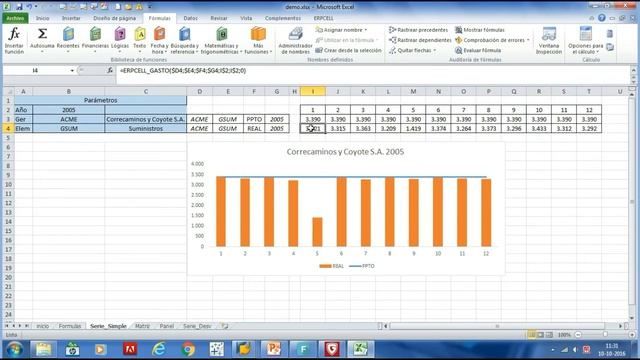Image resolution: width=640 pixels, height=360 pixels.
Task: Switch to the Datos ribbon tab
Action: tap(190, 18)
